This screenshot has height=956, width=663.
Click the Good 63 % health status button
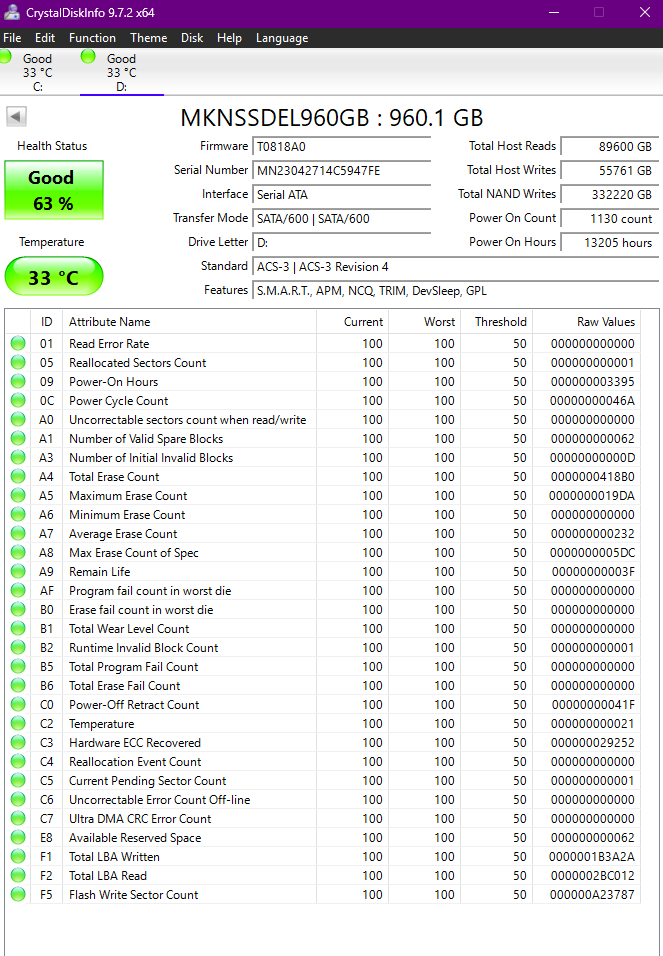(54, 190)
